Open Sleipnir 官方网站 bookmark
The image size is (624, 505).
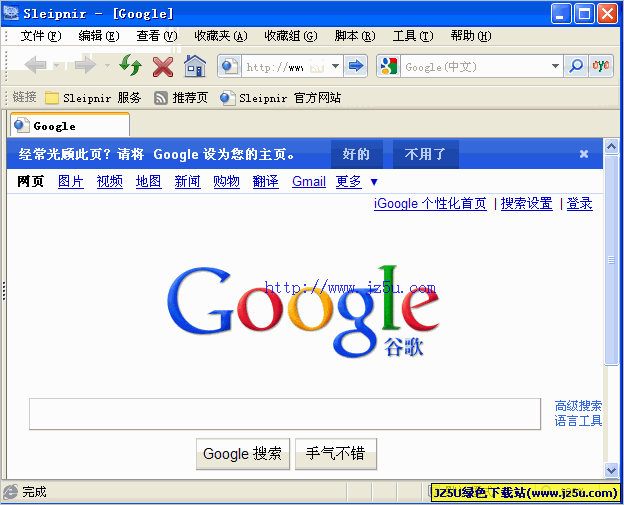click(280, 98)
